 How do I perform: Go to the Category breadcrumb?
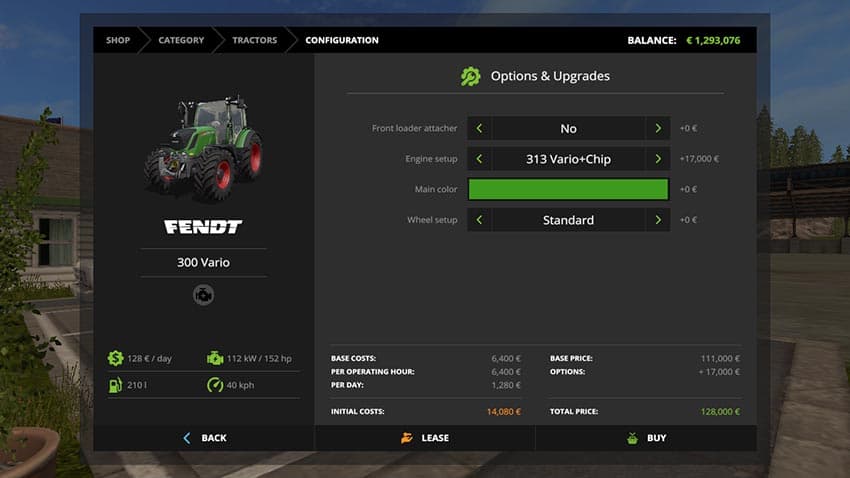tap(181, 40)
